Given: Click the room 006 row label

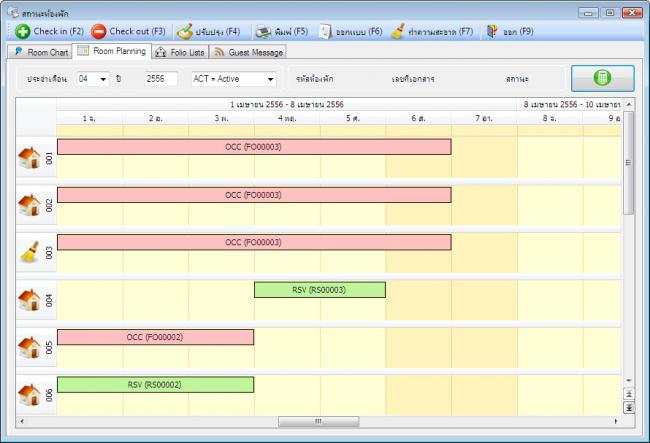Looking at the screenshot, I should coord(49,395).
